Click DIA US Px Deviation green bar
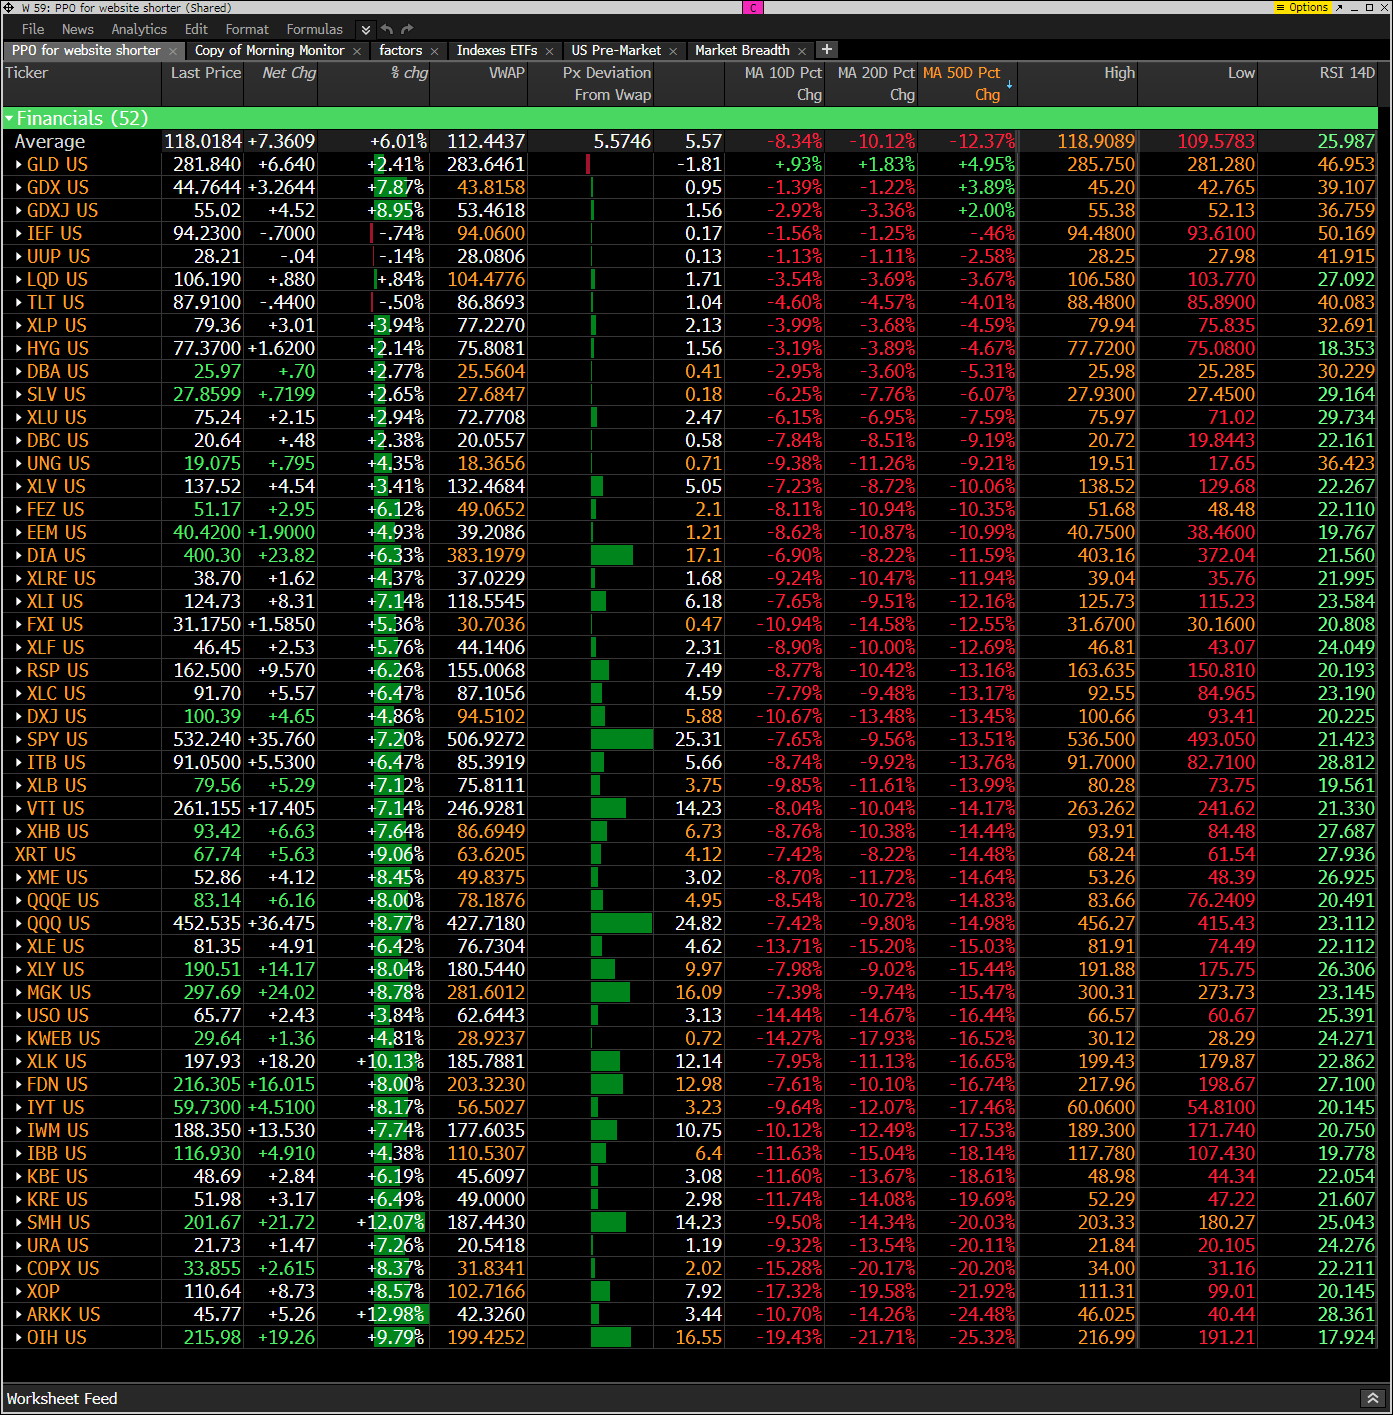The width and height of the screenshot is (1393, 1415). [612, 555]
